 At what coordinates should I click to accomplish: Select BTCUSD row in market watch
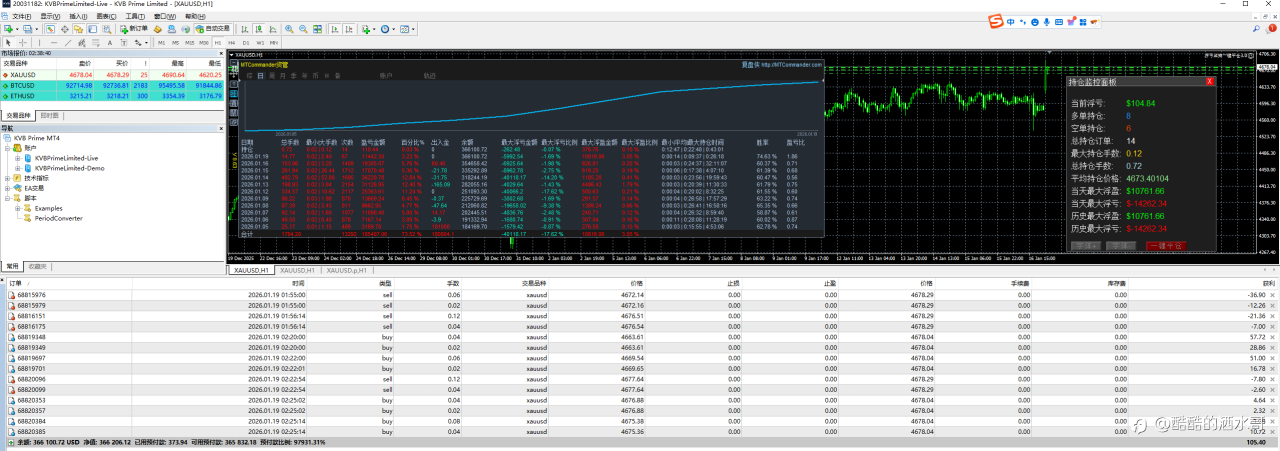24,86
